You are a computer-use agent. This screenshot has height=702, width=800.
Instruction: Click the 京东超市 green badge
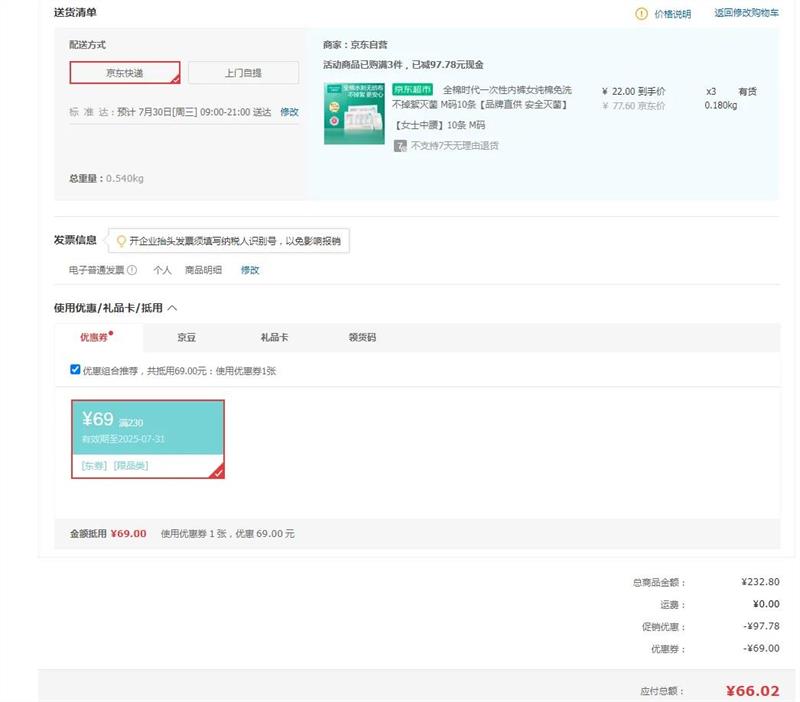[x=411, y=90]
